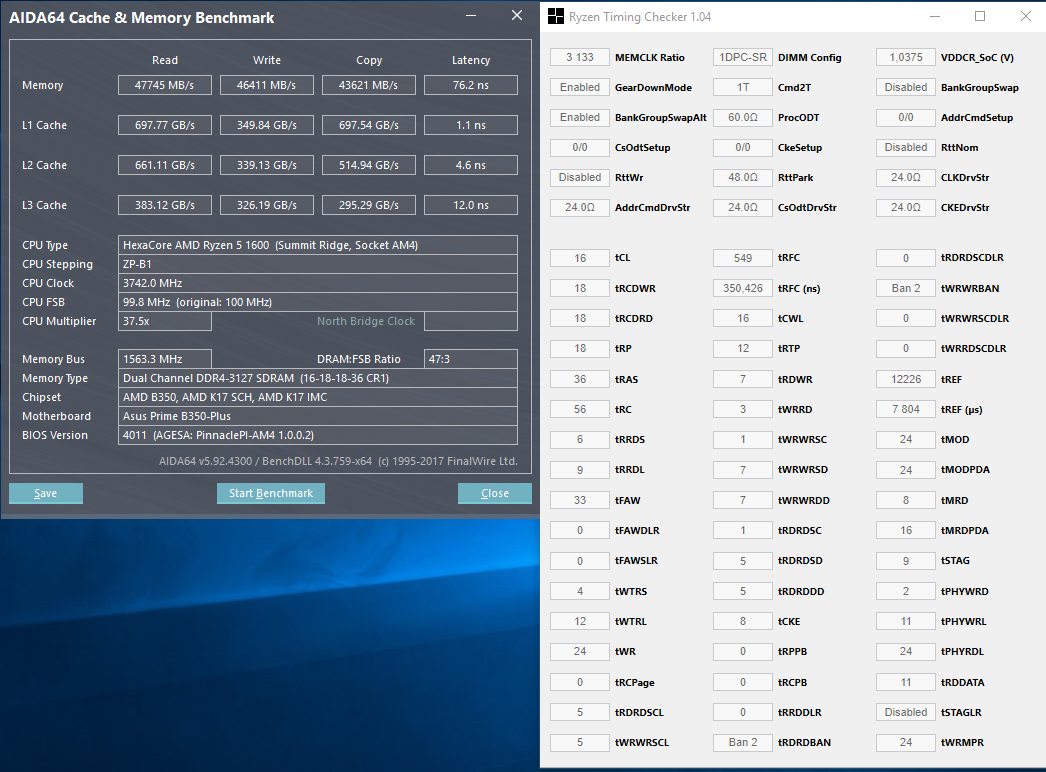The image size is (1046, 772).
Task: Minimize the Ryzen Timing Checker window
Action: pyautogui.click(x=935, y=17)
